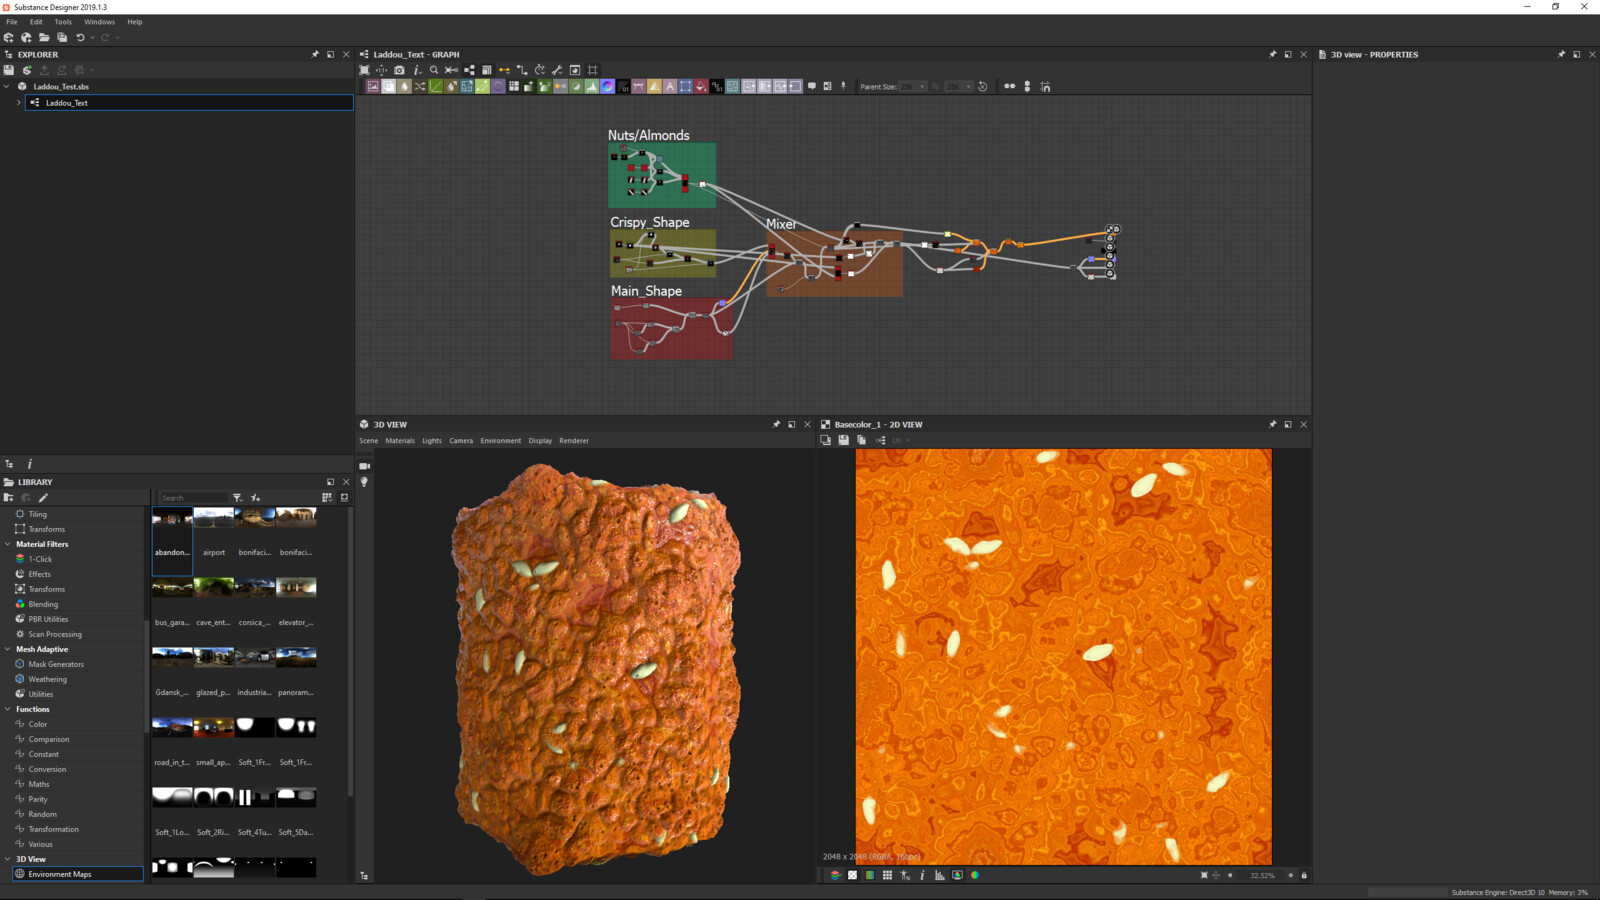
Task: Click the save-all icon in main toolbar
Action: [x=61, y=37]
